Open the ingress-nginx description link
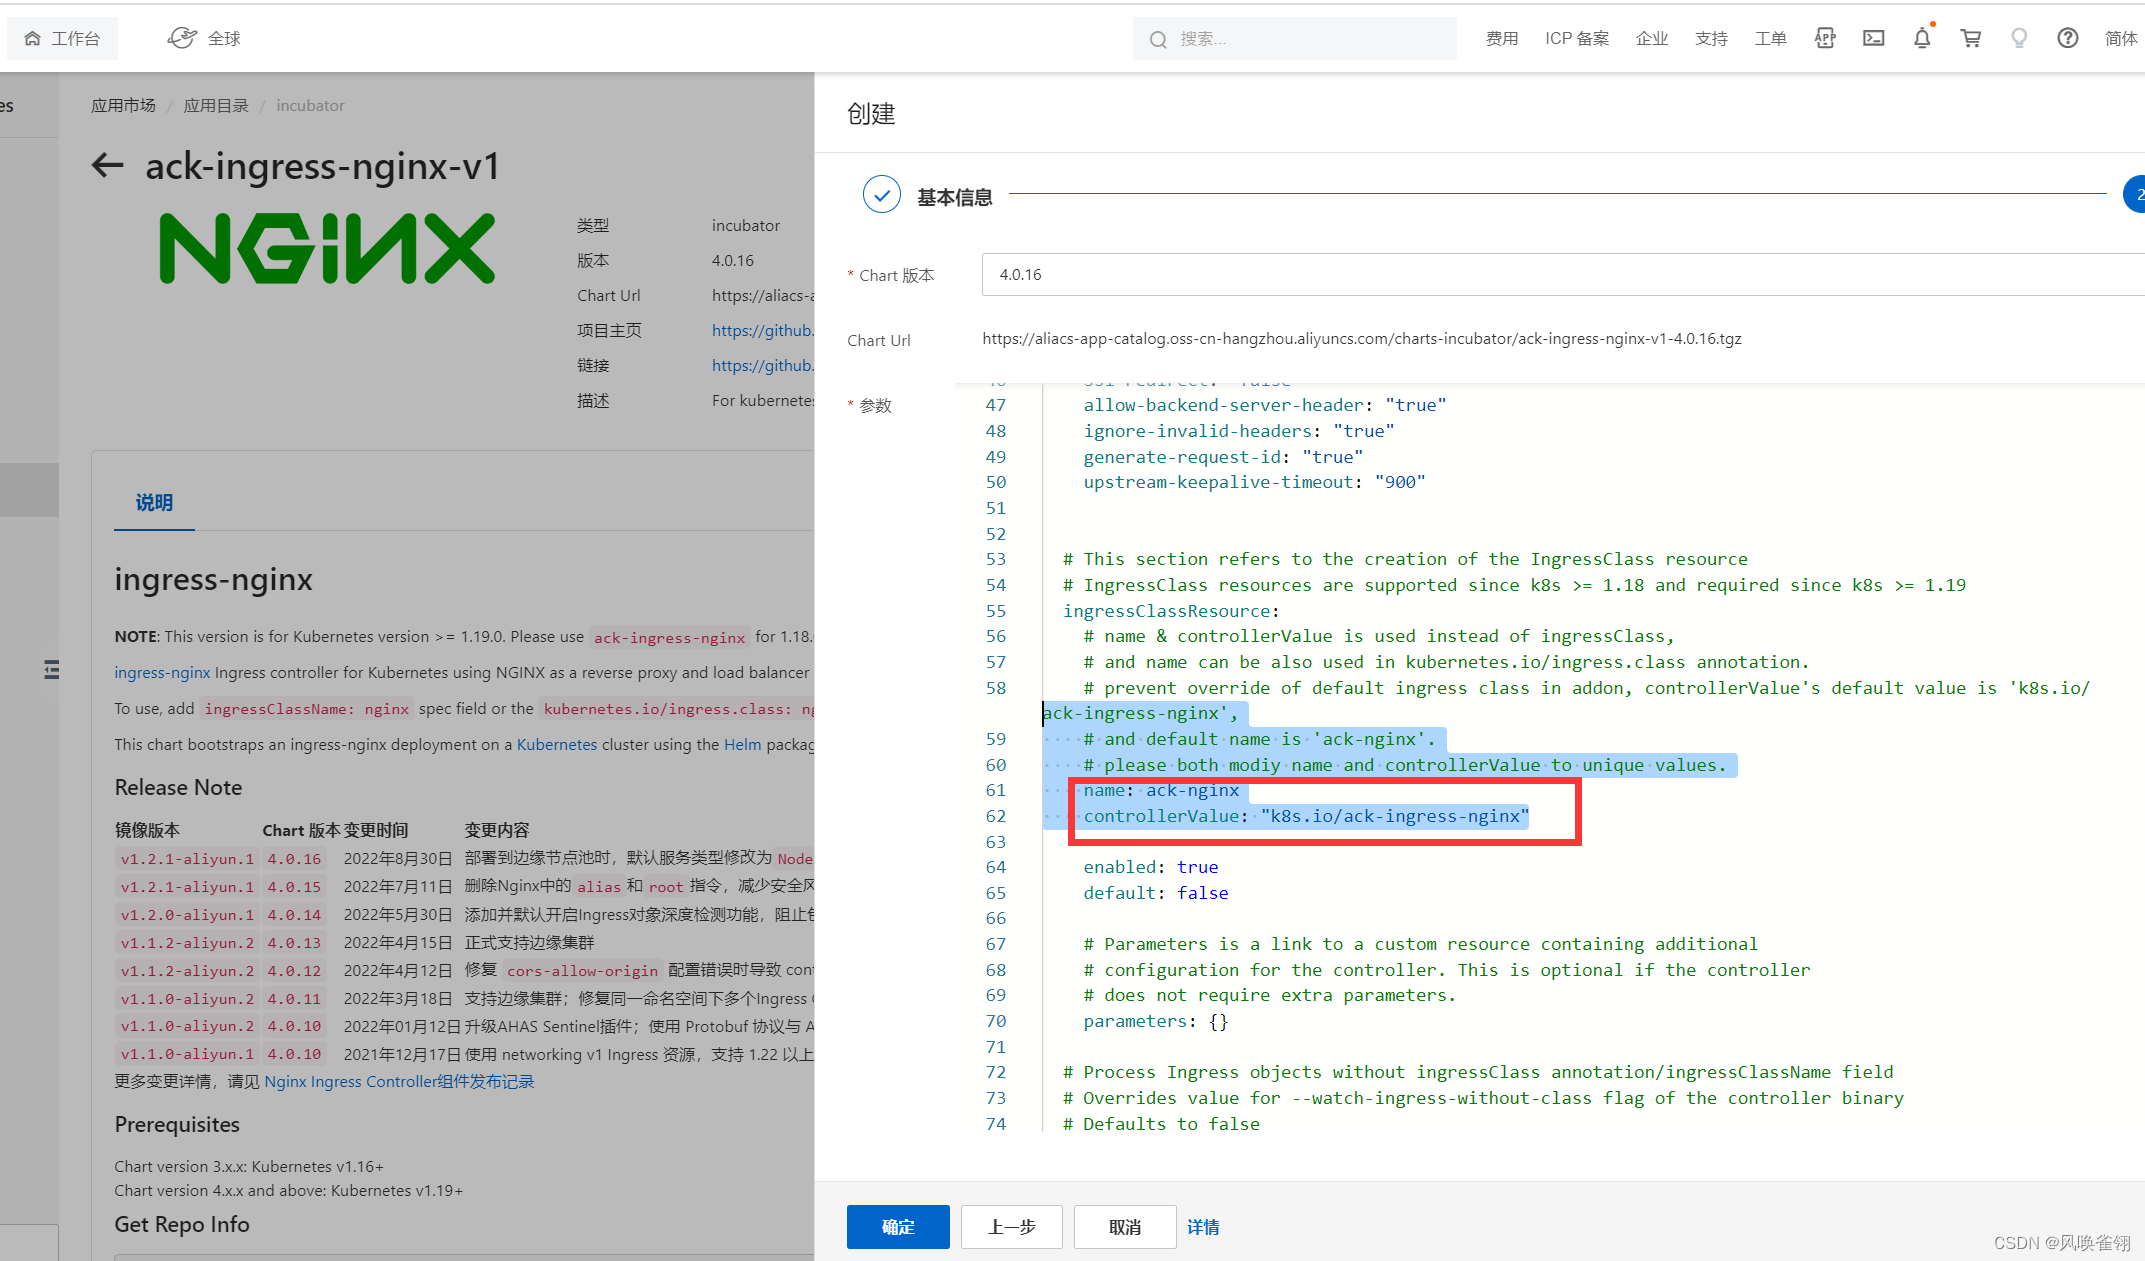The width and height of the screenshot is (2145, 1261). click(x=162, y=672)
